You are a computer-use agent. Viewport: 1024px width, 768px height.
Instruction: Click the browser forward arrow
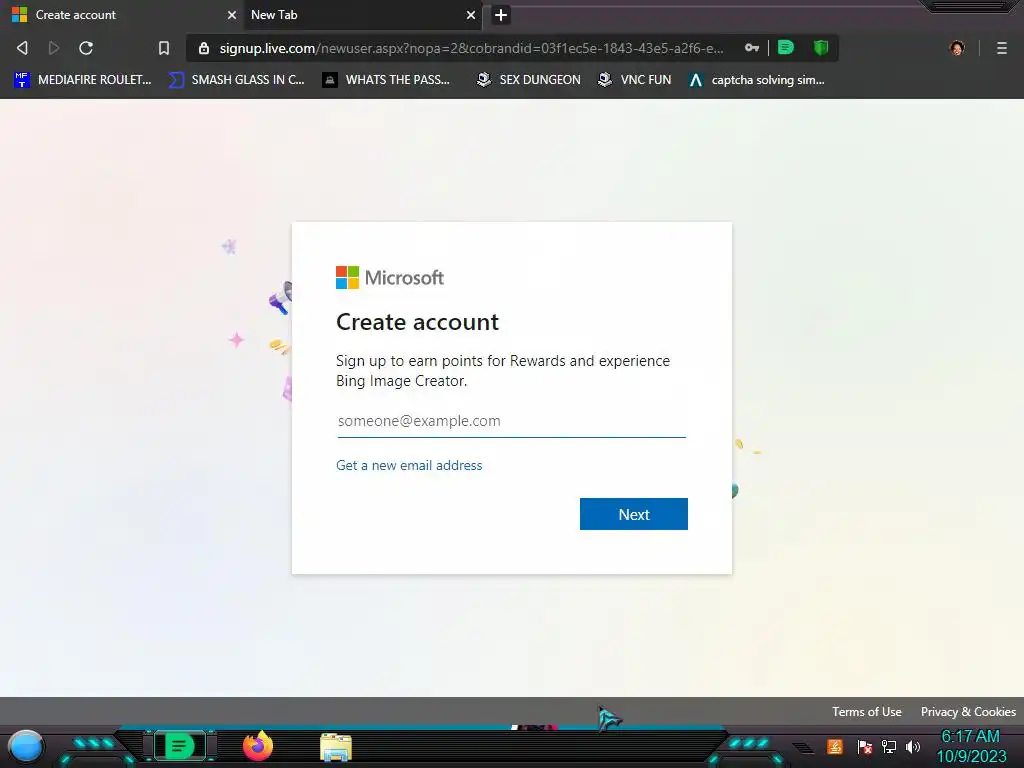(x=54, y=48)
